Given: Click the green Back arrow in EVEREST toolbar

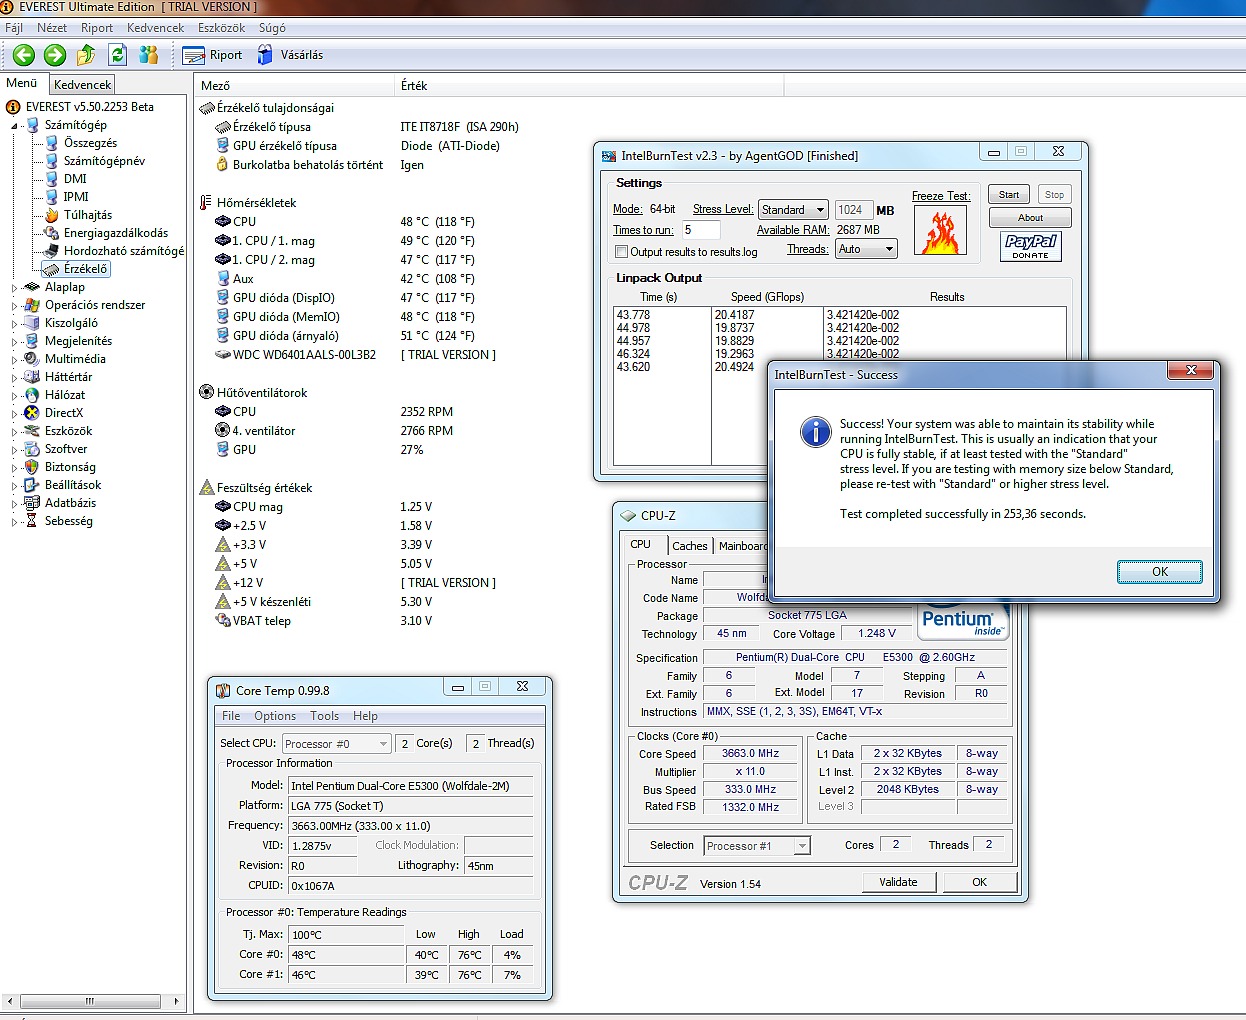Looking at the screenshot, I should tap(24, 55).
